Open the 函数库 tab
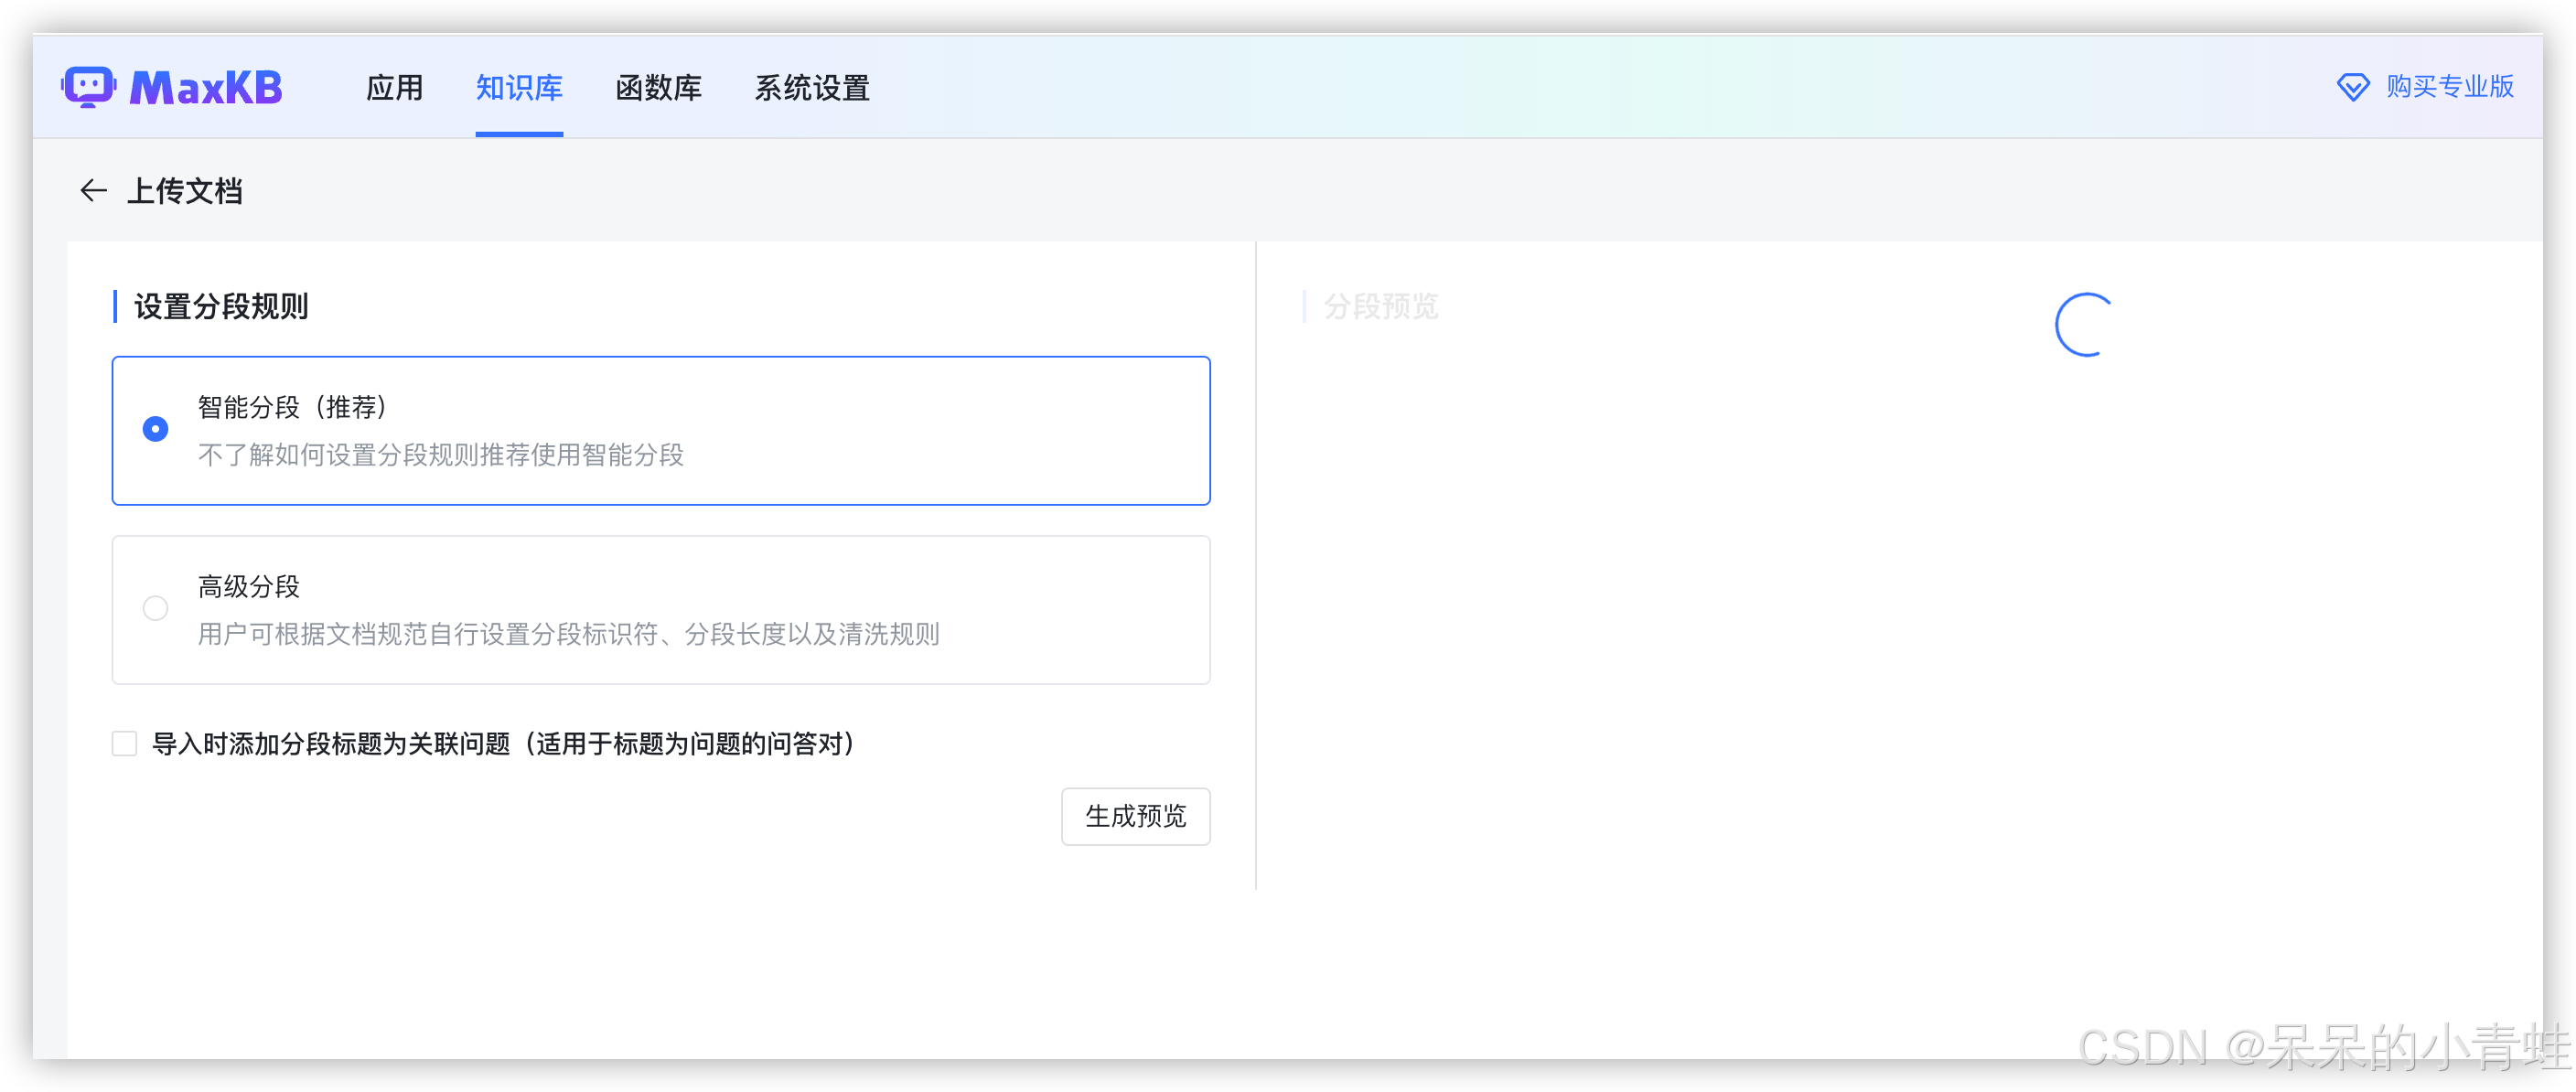Viewport: 2576px width, 1092px height. pyautogui.click(x=658, y=88)
